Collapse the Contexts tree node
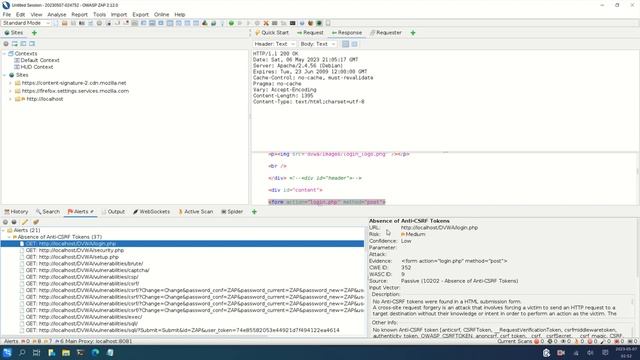The height and width of the screenshot is (360, 640). tap(4, 53)
